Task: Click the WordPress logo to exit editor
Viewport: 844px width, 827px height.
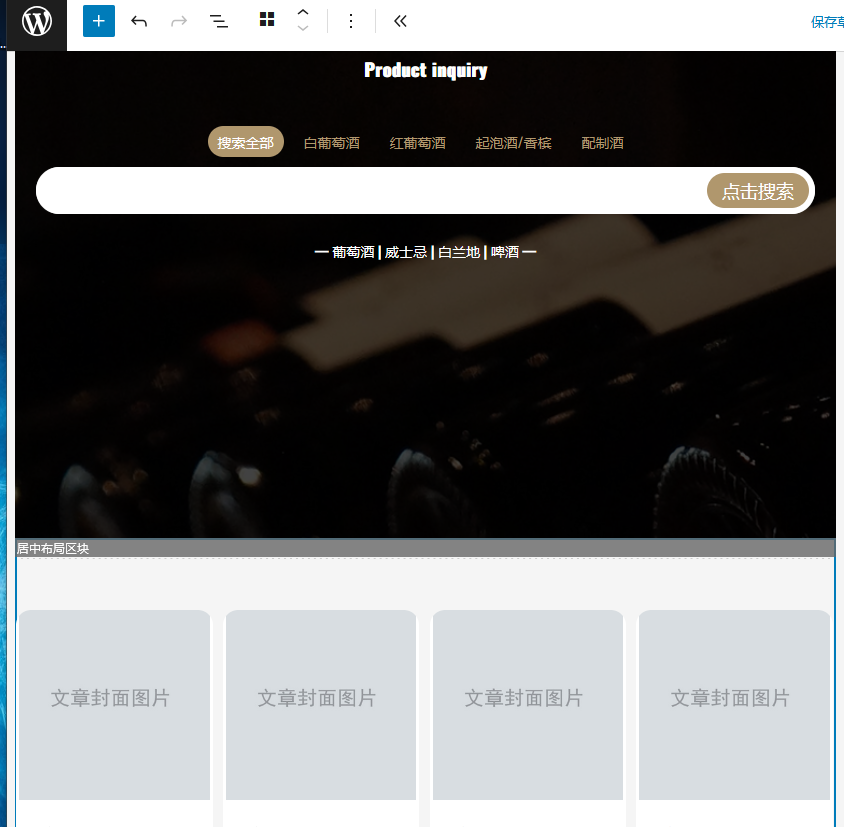Action: coord(36,22)
